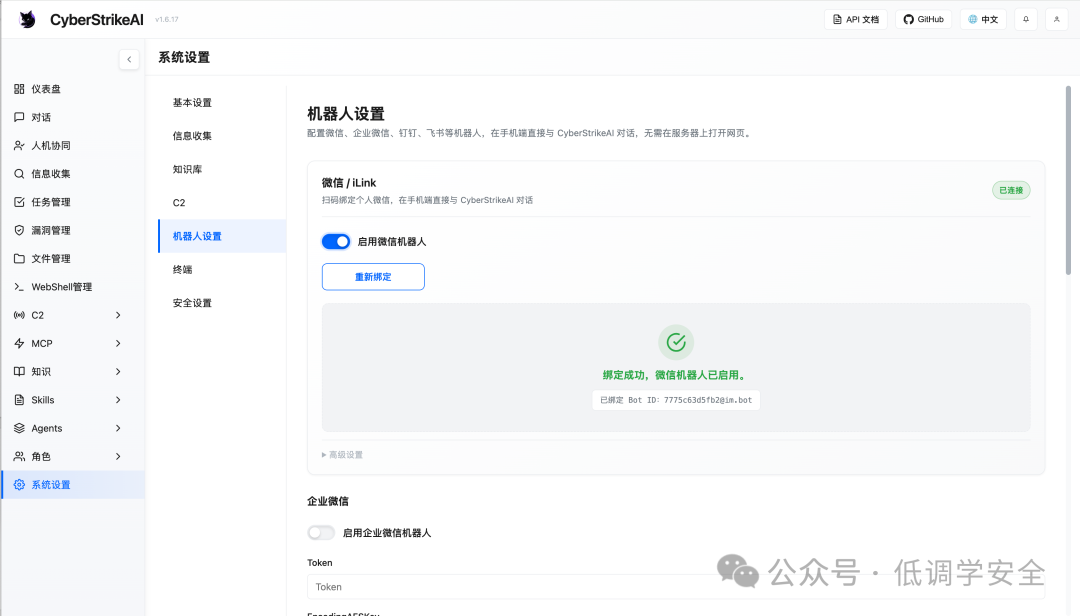The image size is (1080, 616).
Task: Open the notifications bell icon
Action: tap(1026, 19)
